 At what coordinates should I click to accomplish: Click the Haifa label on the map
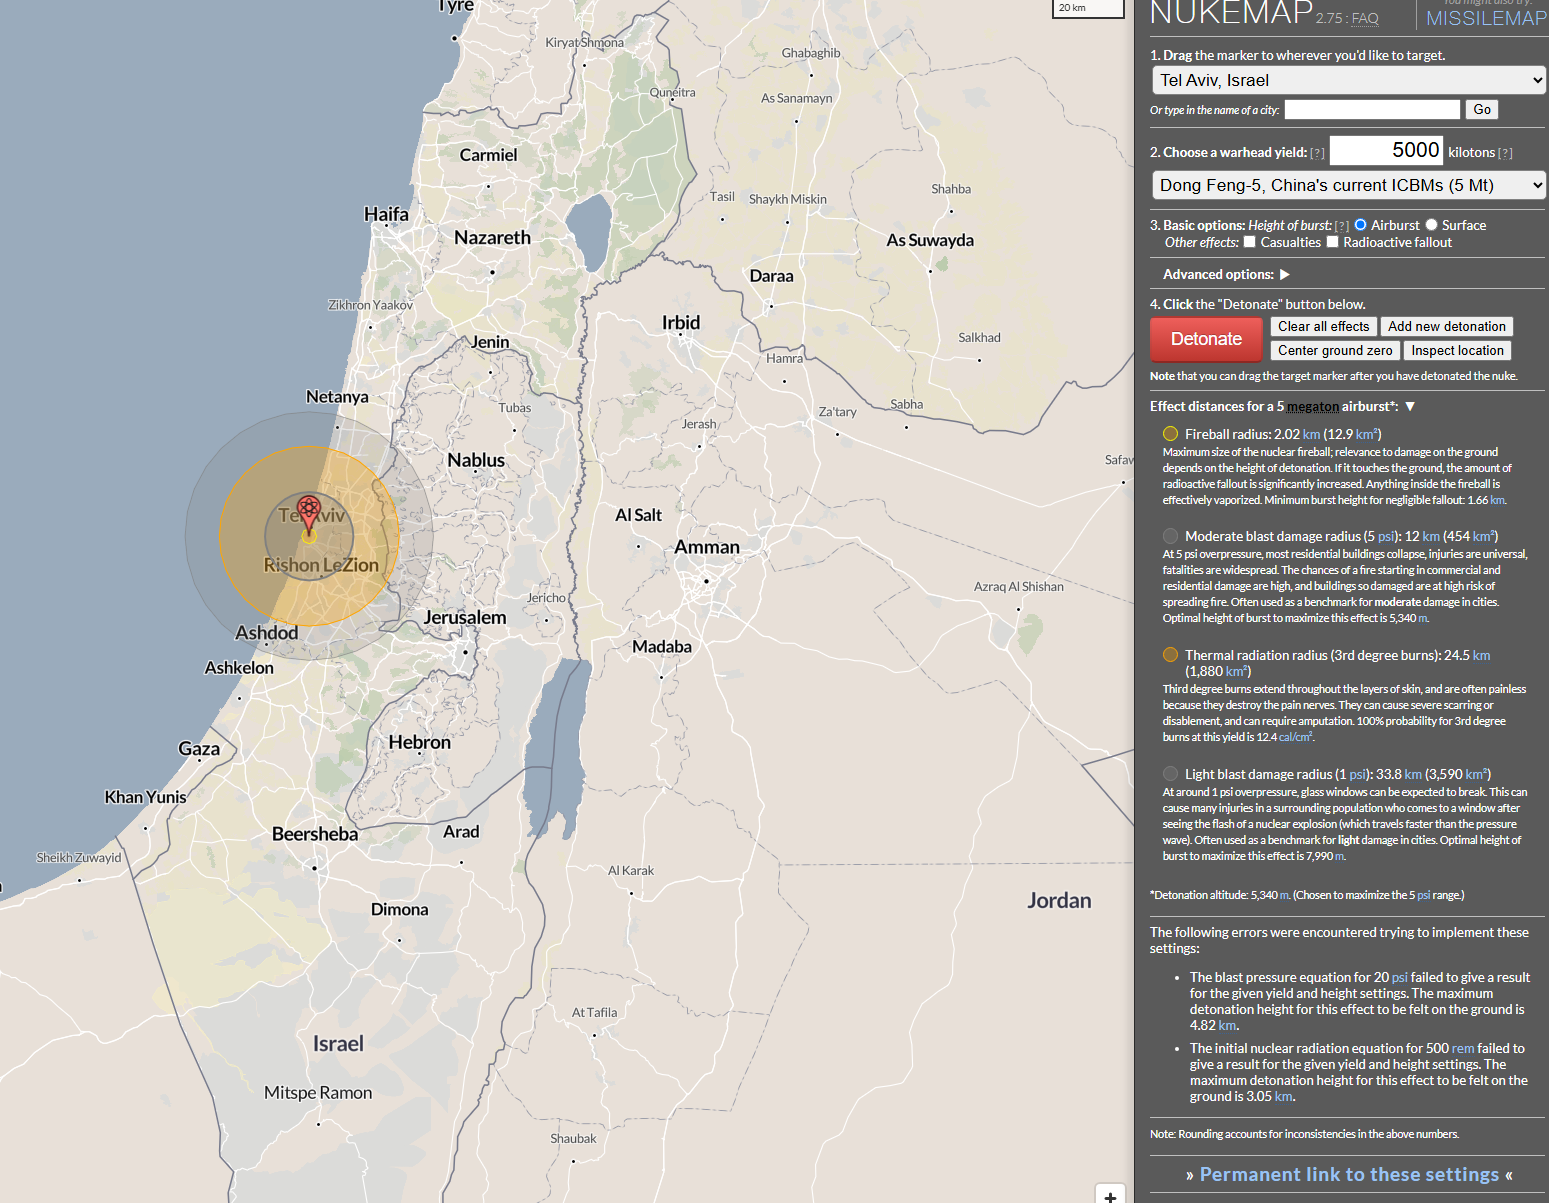coord(386,214)
